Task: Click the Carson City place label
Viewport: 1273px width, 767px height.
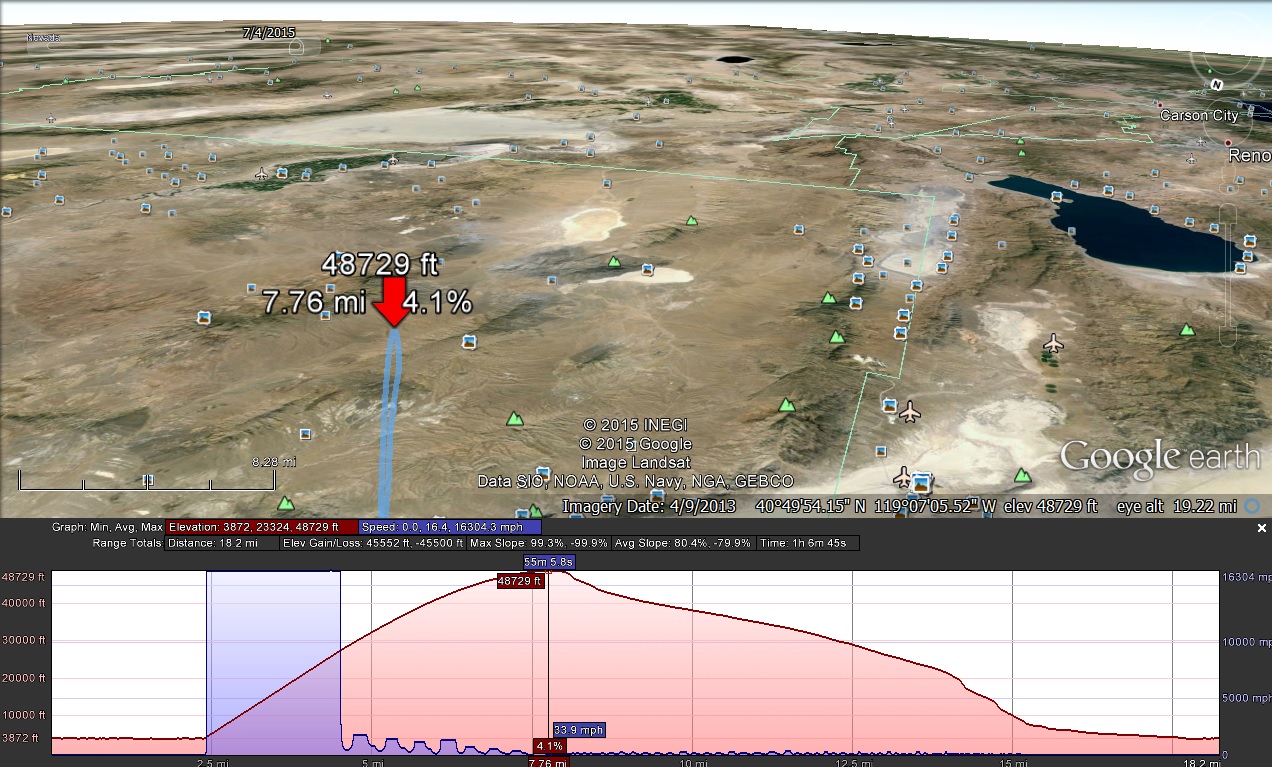Action: 1198,115
